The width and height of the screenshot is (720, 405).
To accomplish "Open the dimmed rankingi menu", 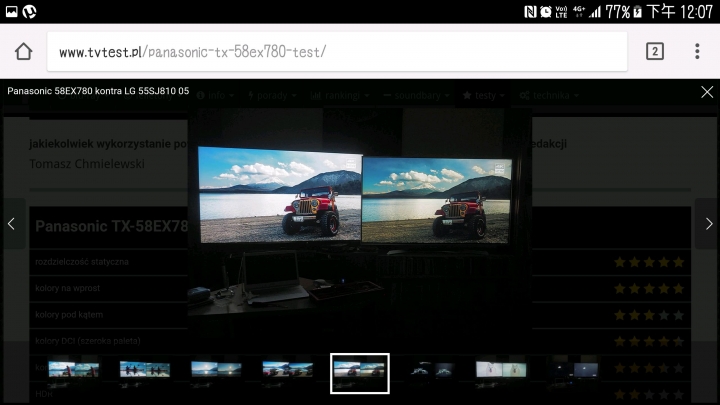I will tap(340, 96).
